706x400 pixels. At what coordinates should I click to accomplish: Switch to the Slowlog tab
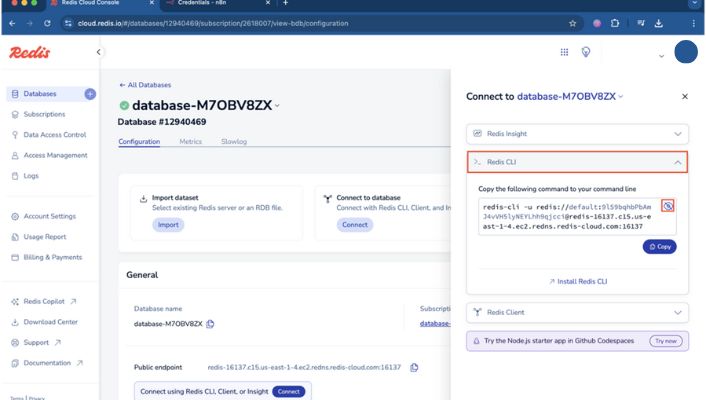coord(234,142)
